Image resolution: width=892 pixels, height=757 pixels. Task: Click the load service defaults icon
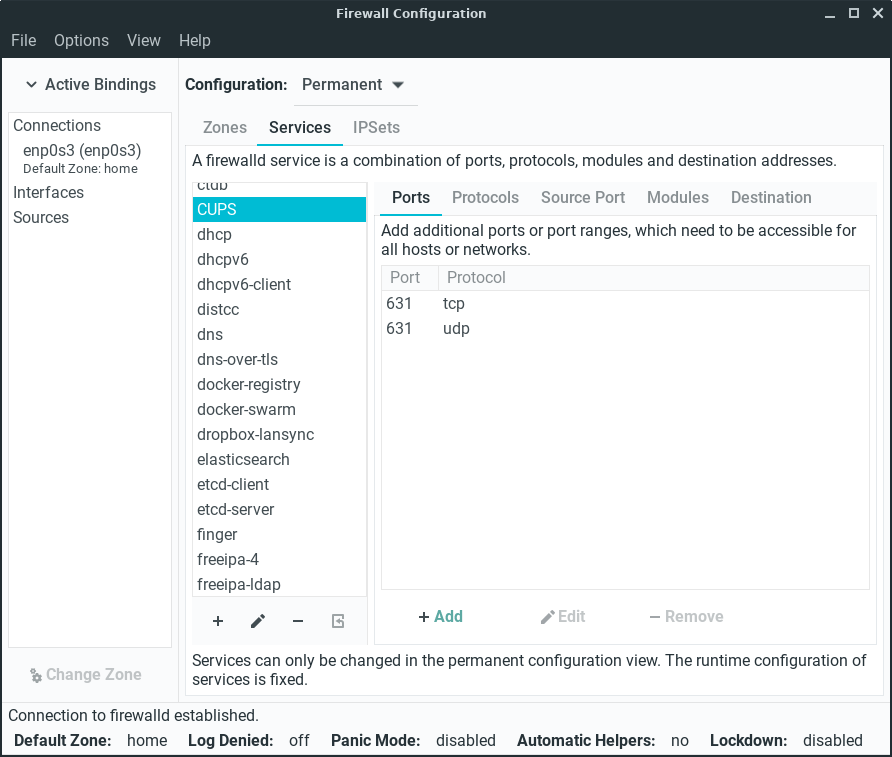point(338,621)
